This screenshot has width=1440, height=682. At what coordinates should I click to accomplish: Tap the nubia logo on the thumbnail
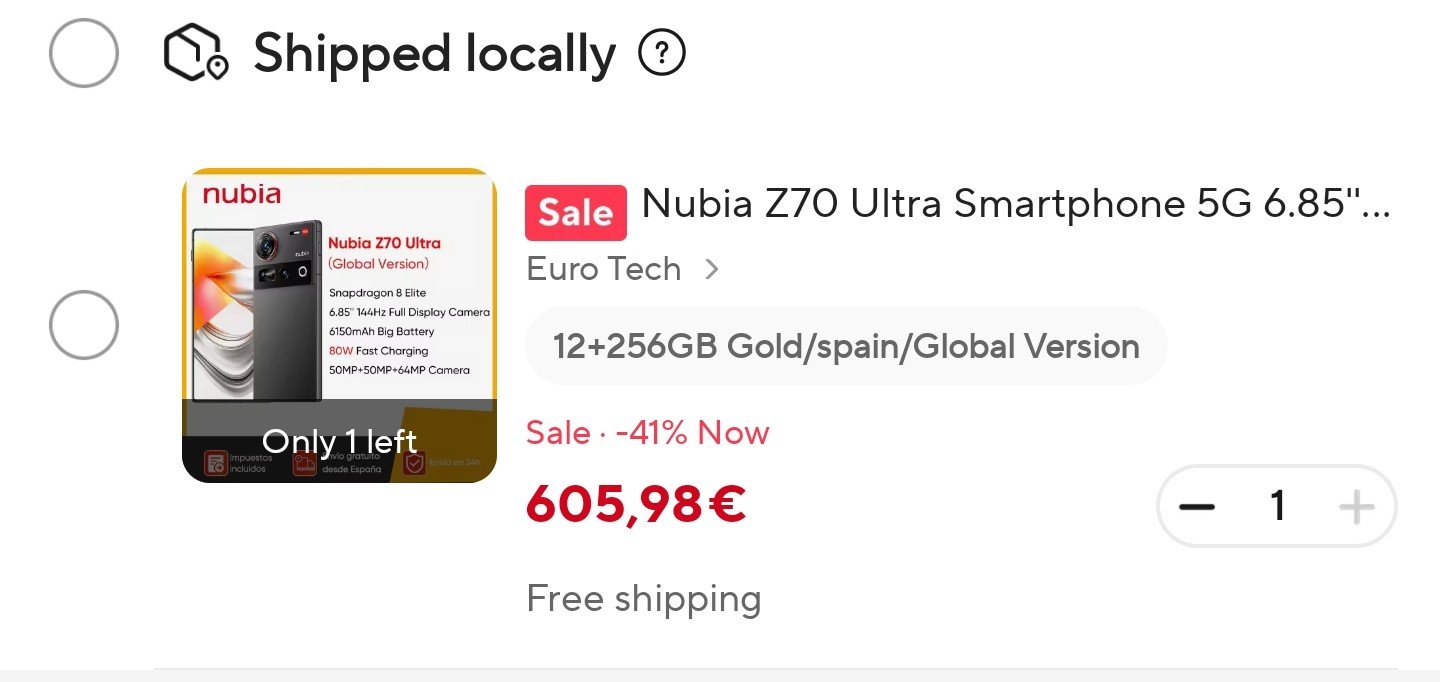(242, 194)
